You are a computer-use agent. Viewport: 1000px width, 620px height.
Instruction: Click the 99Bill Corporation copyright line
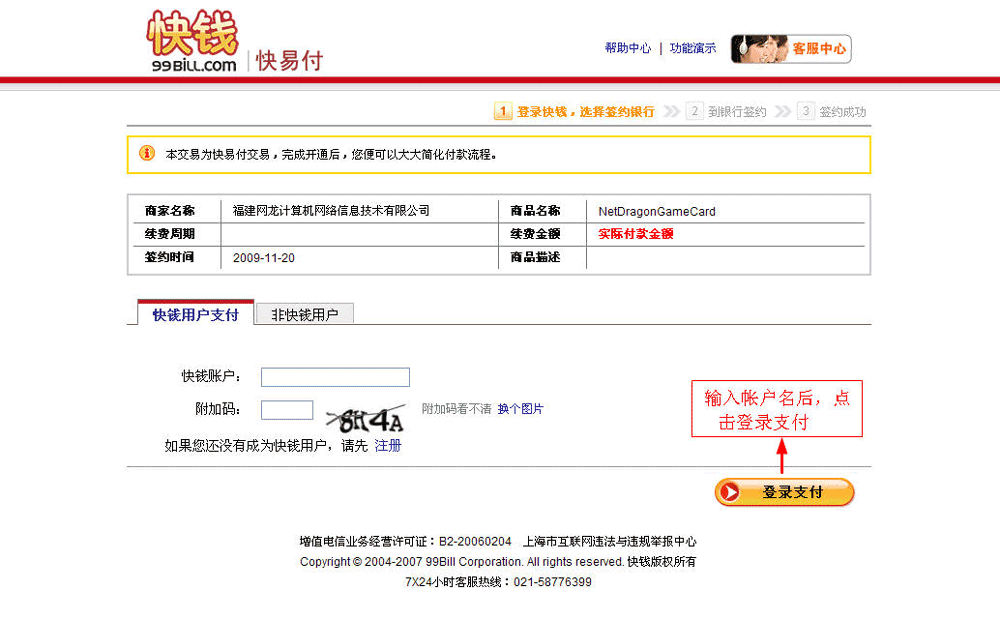(497, 562)
